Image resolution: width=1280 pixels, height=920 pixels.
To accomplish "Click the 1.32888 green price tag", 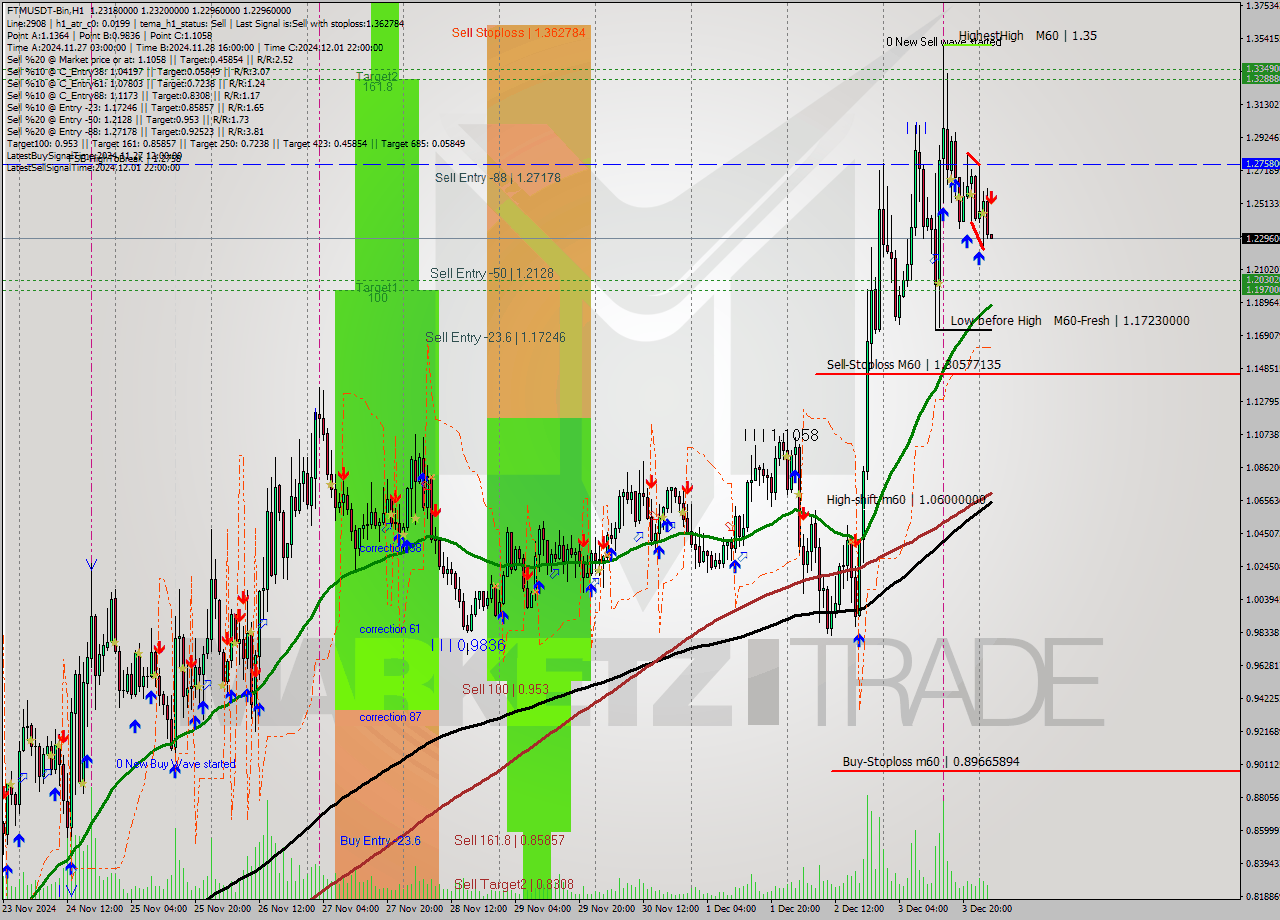I will pyautogui.click(x=1260, y=78).
